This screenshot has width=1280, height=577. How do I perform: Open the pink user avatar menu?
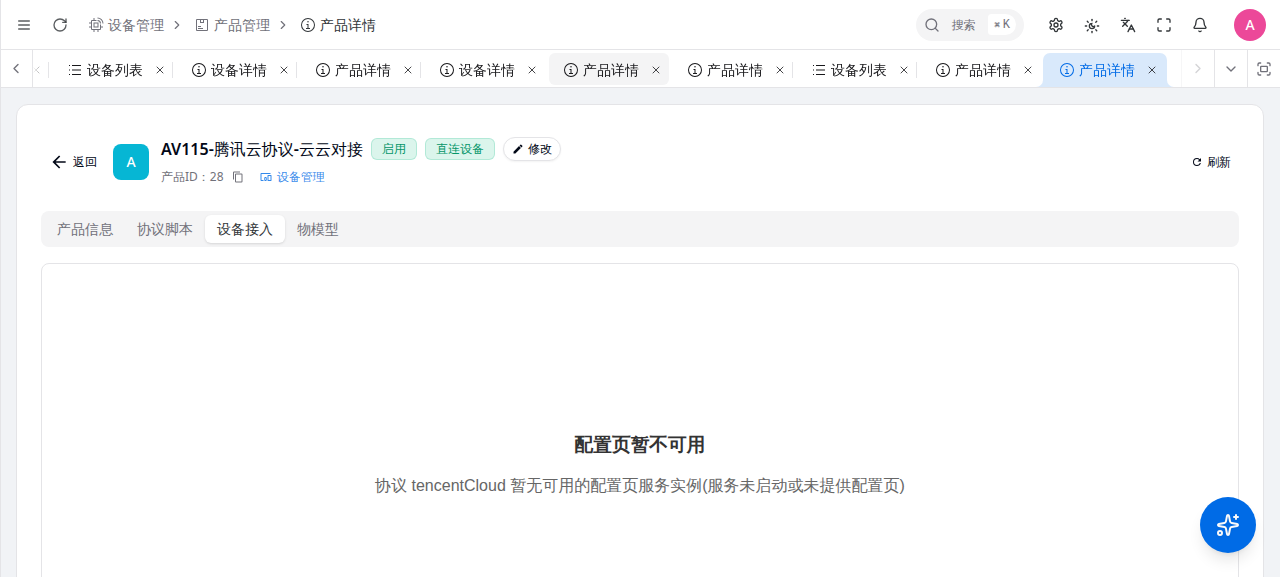(1250, 25)
